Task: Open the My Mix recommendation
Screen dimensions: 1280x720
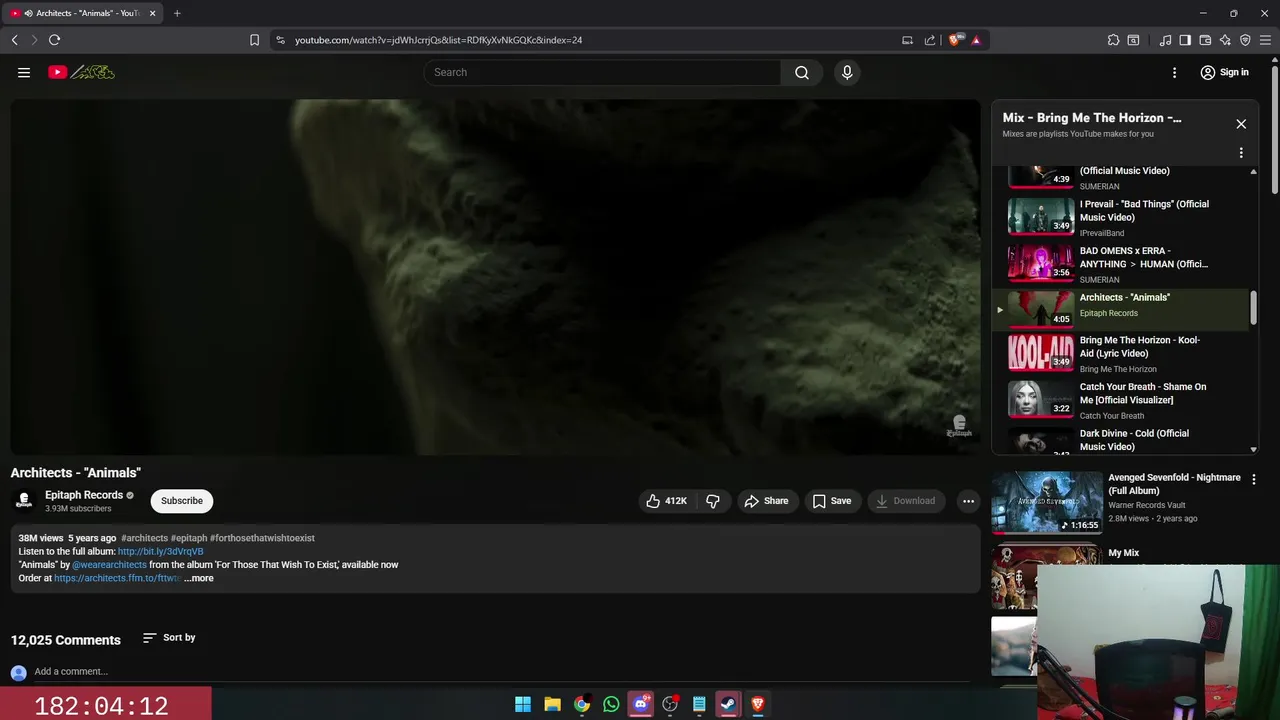Action: click(1123, 553)
